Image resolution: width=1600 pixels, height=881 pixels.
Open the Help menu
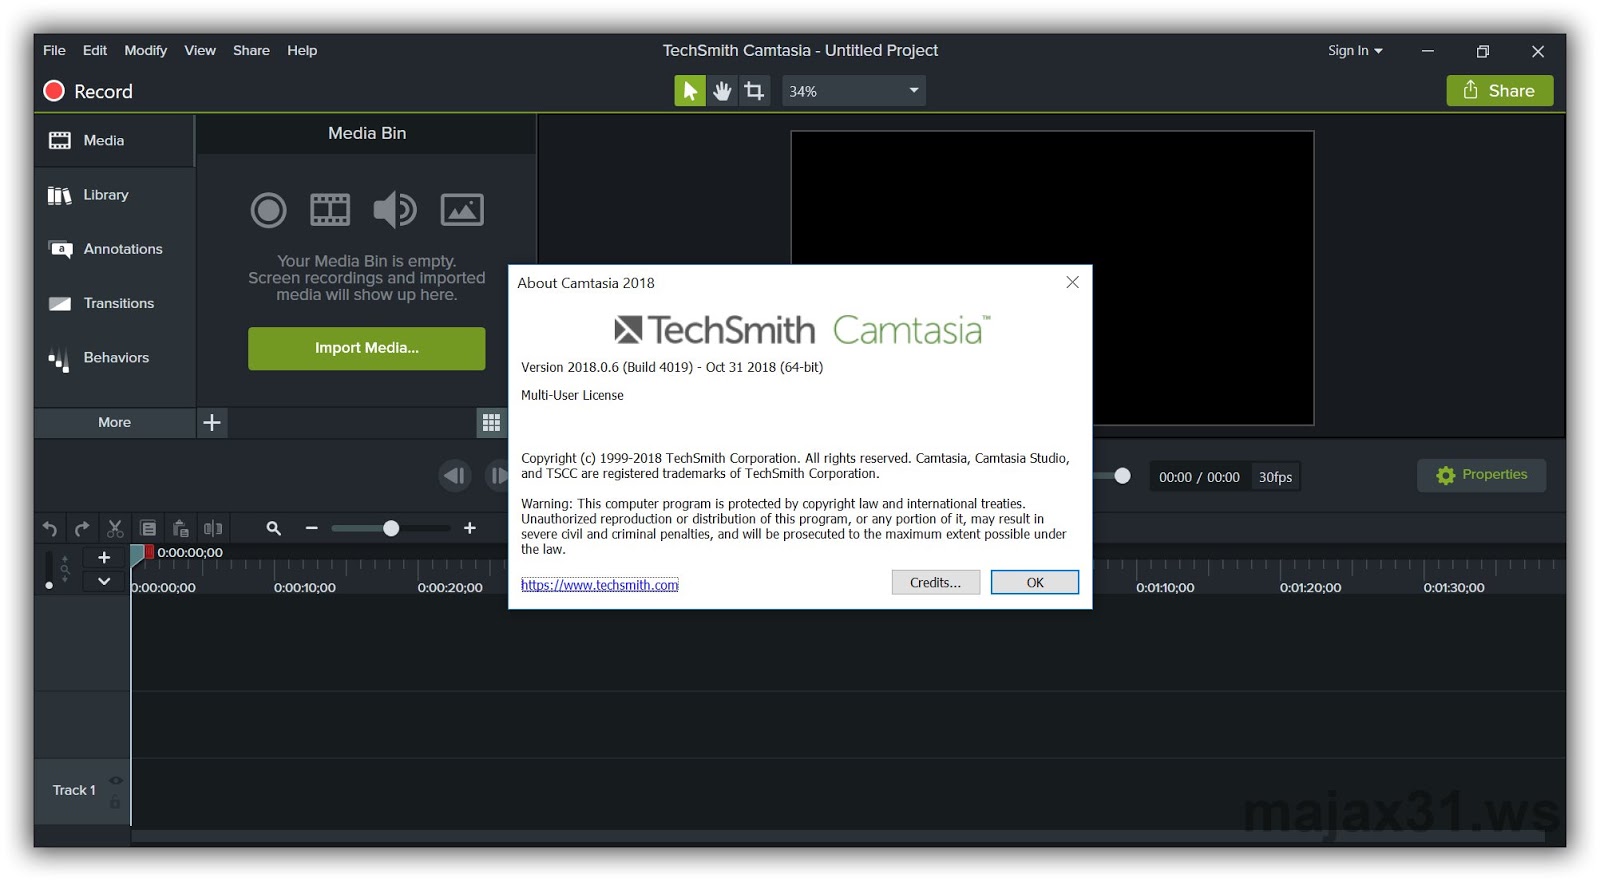pos(302,50)
